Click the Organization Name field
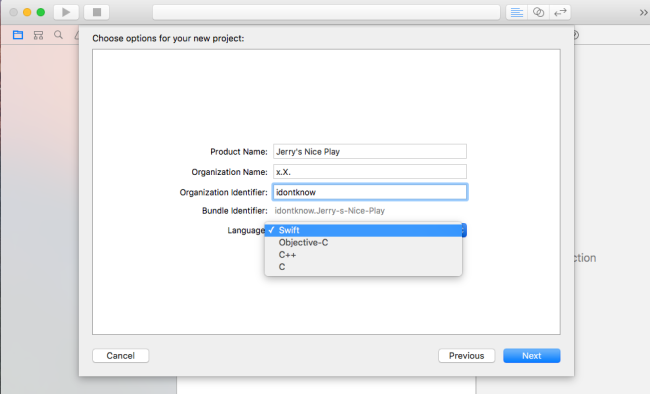The height and width of the screenshot is (394, 650). pos(370,172)
